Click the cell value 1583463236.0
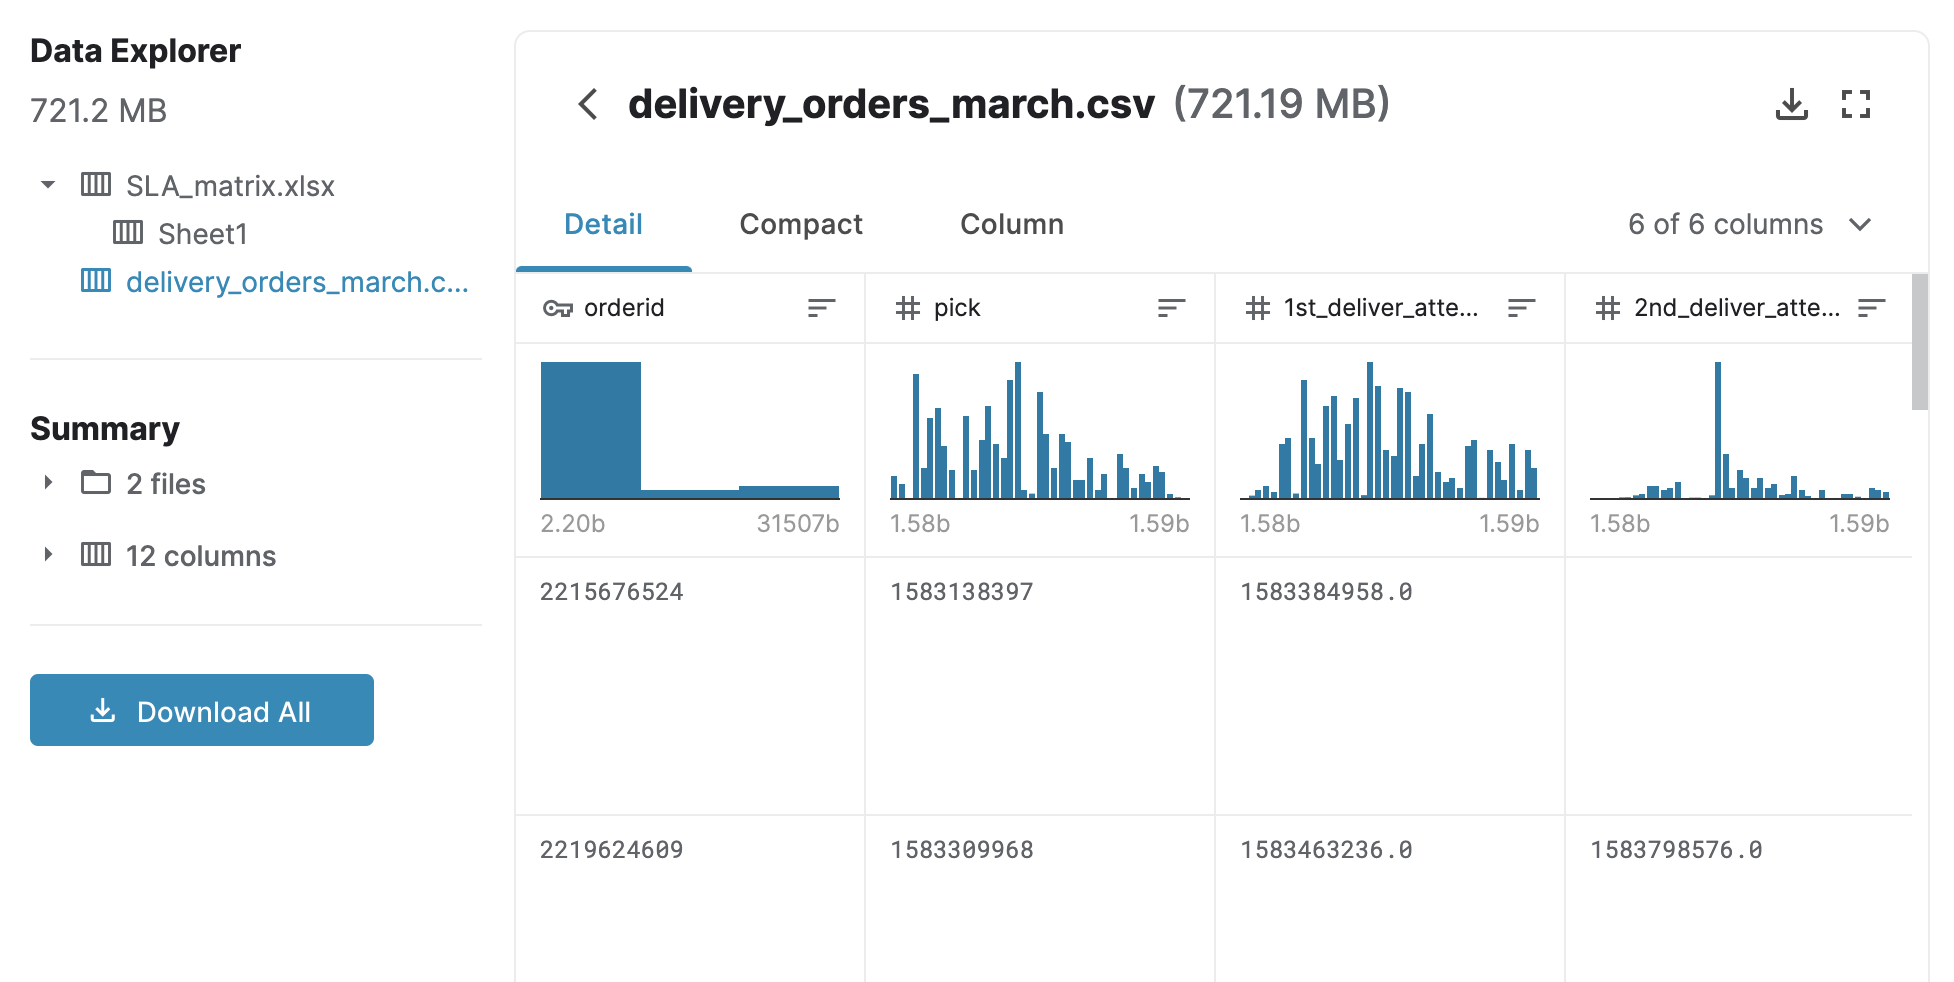The image size is (1954, 982). click(1326, 850)
